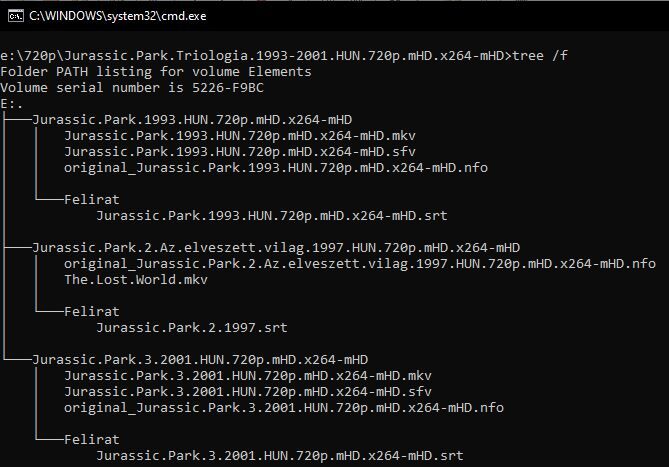Click Jurassic.Park.1993 .srt subtitle line
The height and width of the screenshot is (467, 669).
(272, 215)
